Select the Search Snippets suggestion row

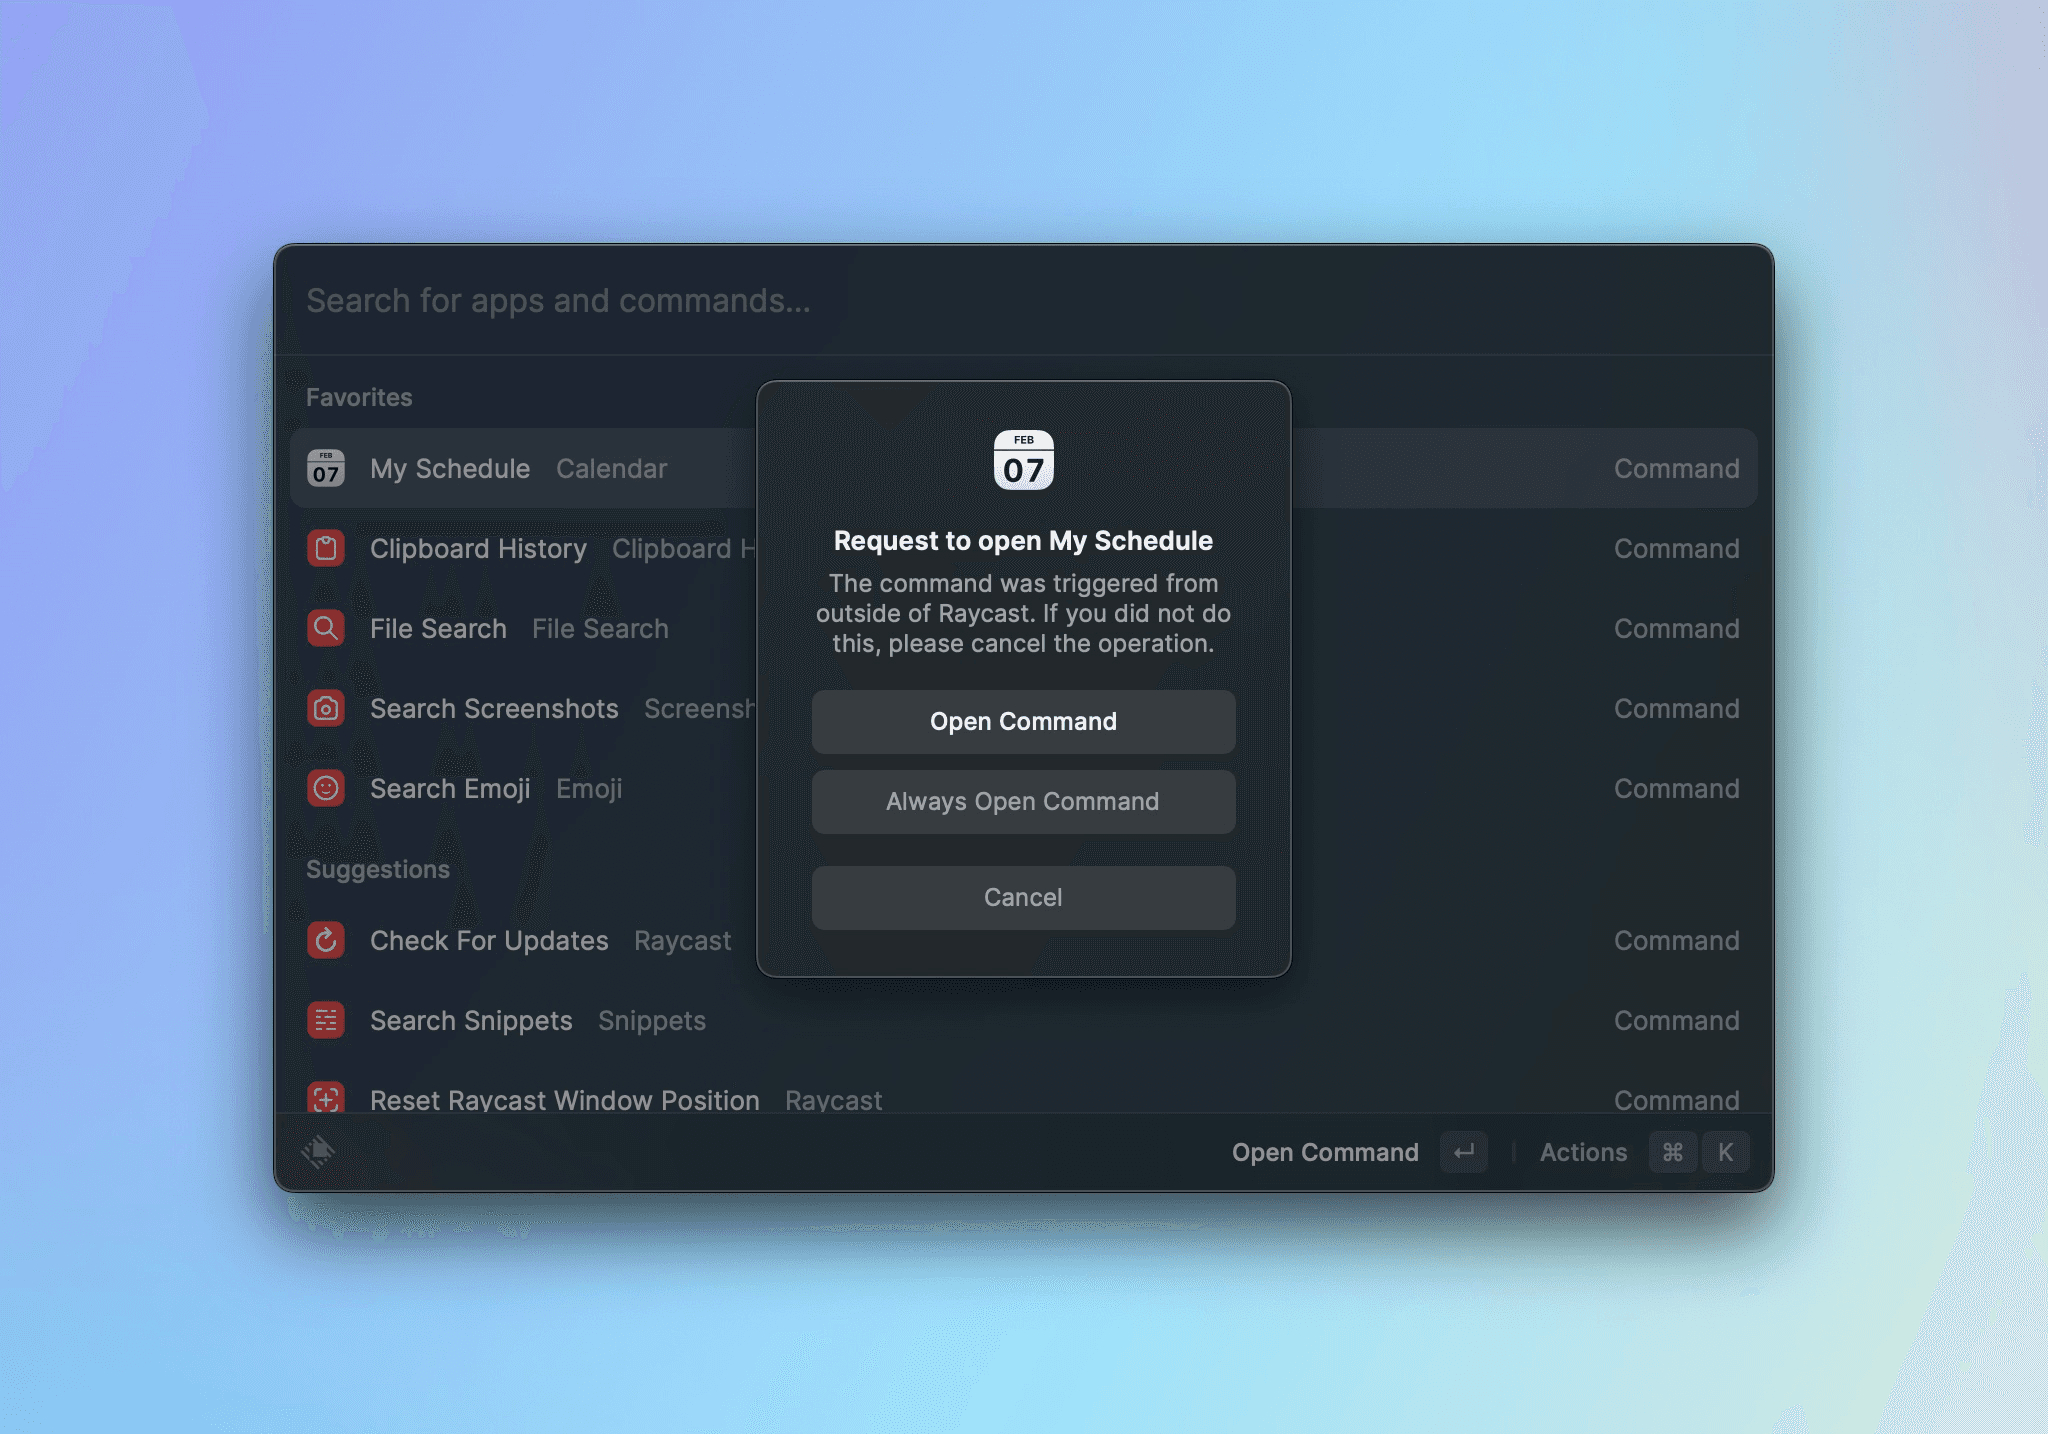point(470,1020)
